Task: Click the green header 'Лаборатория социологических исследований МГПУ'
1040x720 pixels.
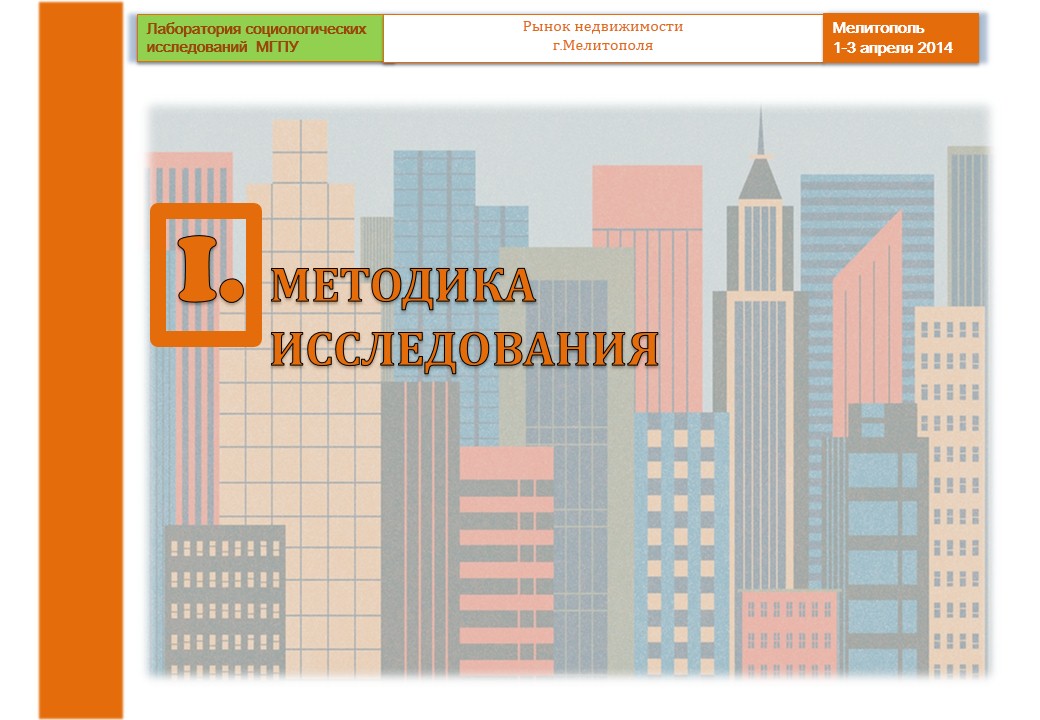Action: click(260, 38)
